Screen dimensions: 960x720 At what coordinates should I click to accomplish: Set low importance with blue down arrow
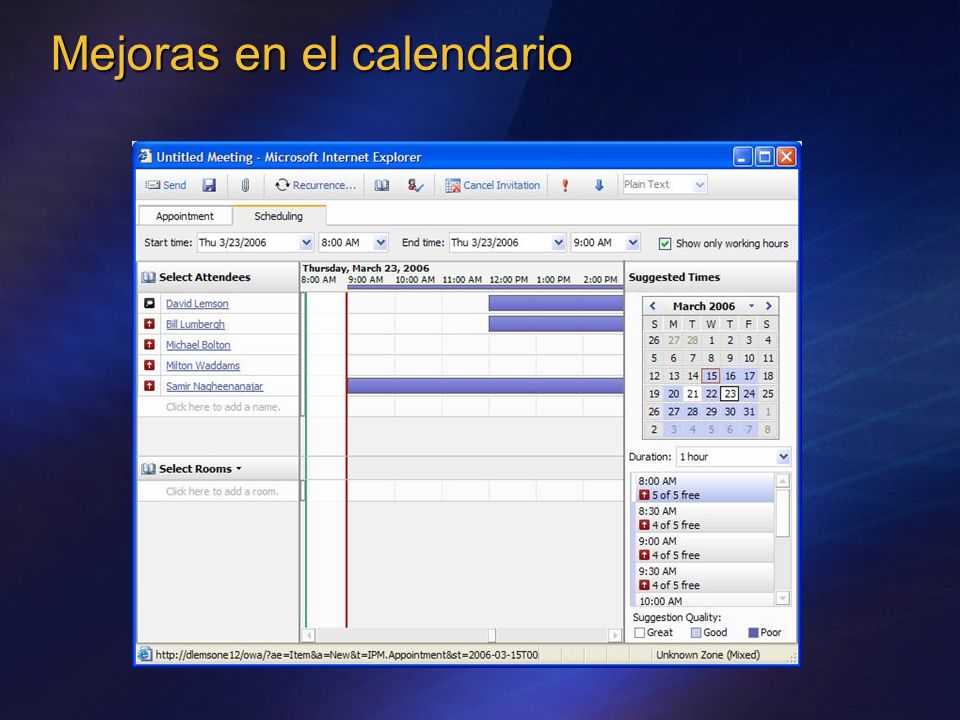tap(599, 185)
